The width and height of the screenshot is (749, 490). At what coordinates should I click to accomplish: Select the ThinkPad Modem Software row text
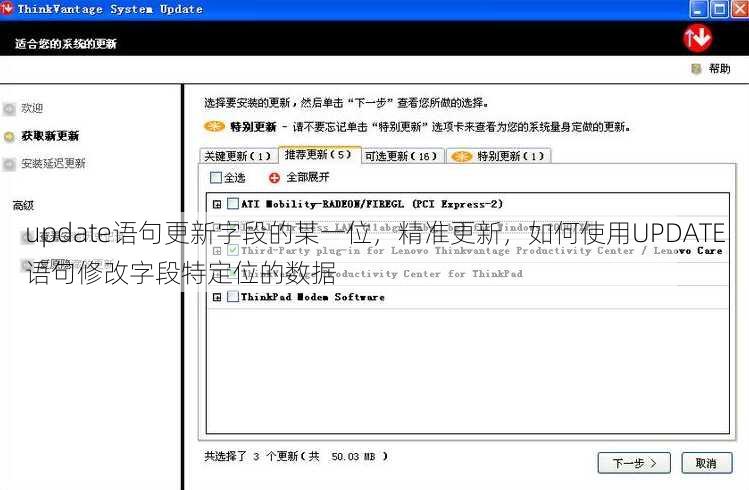pos(312,297)
